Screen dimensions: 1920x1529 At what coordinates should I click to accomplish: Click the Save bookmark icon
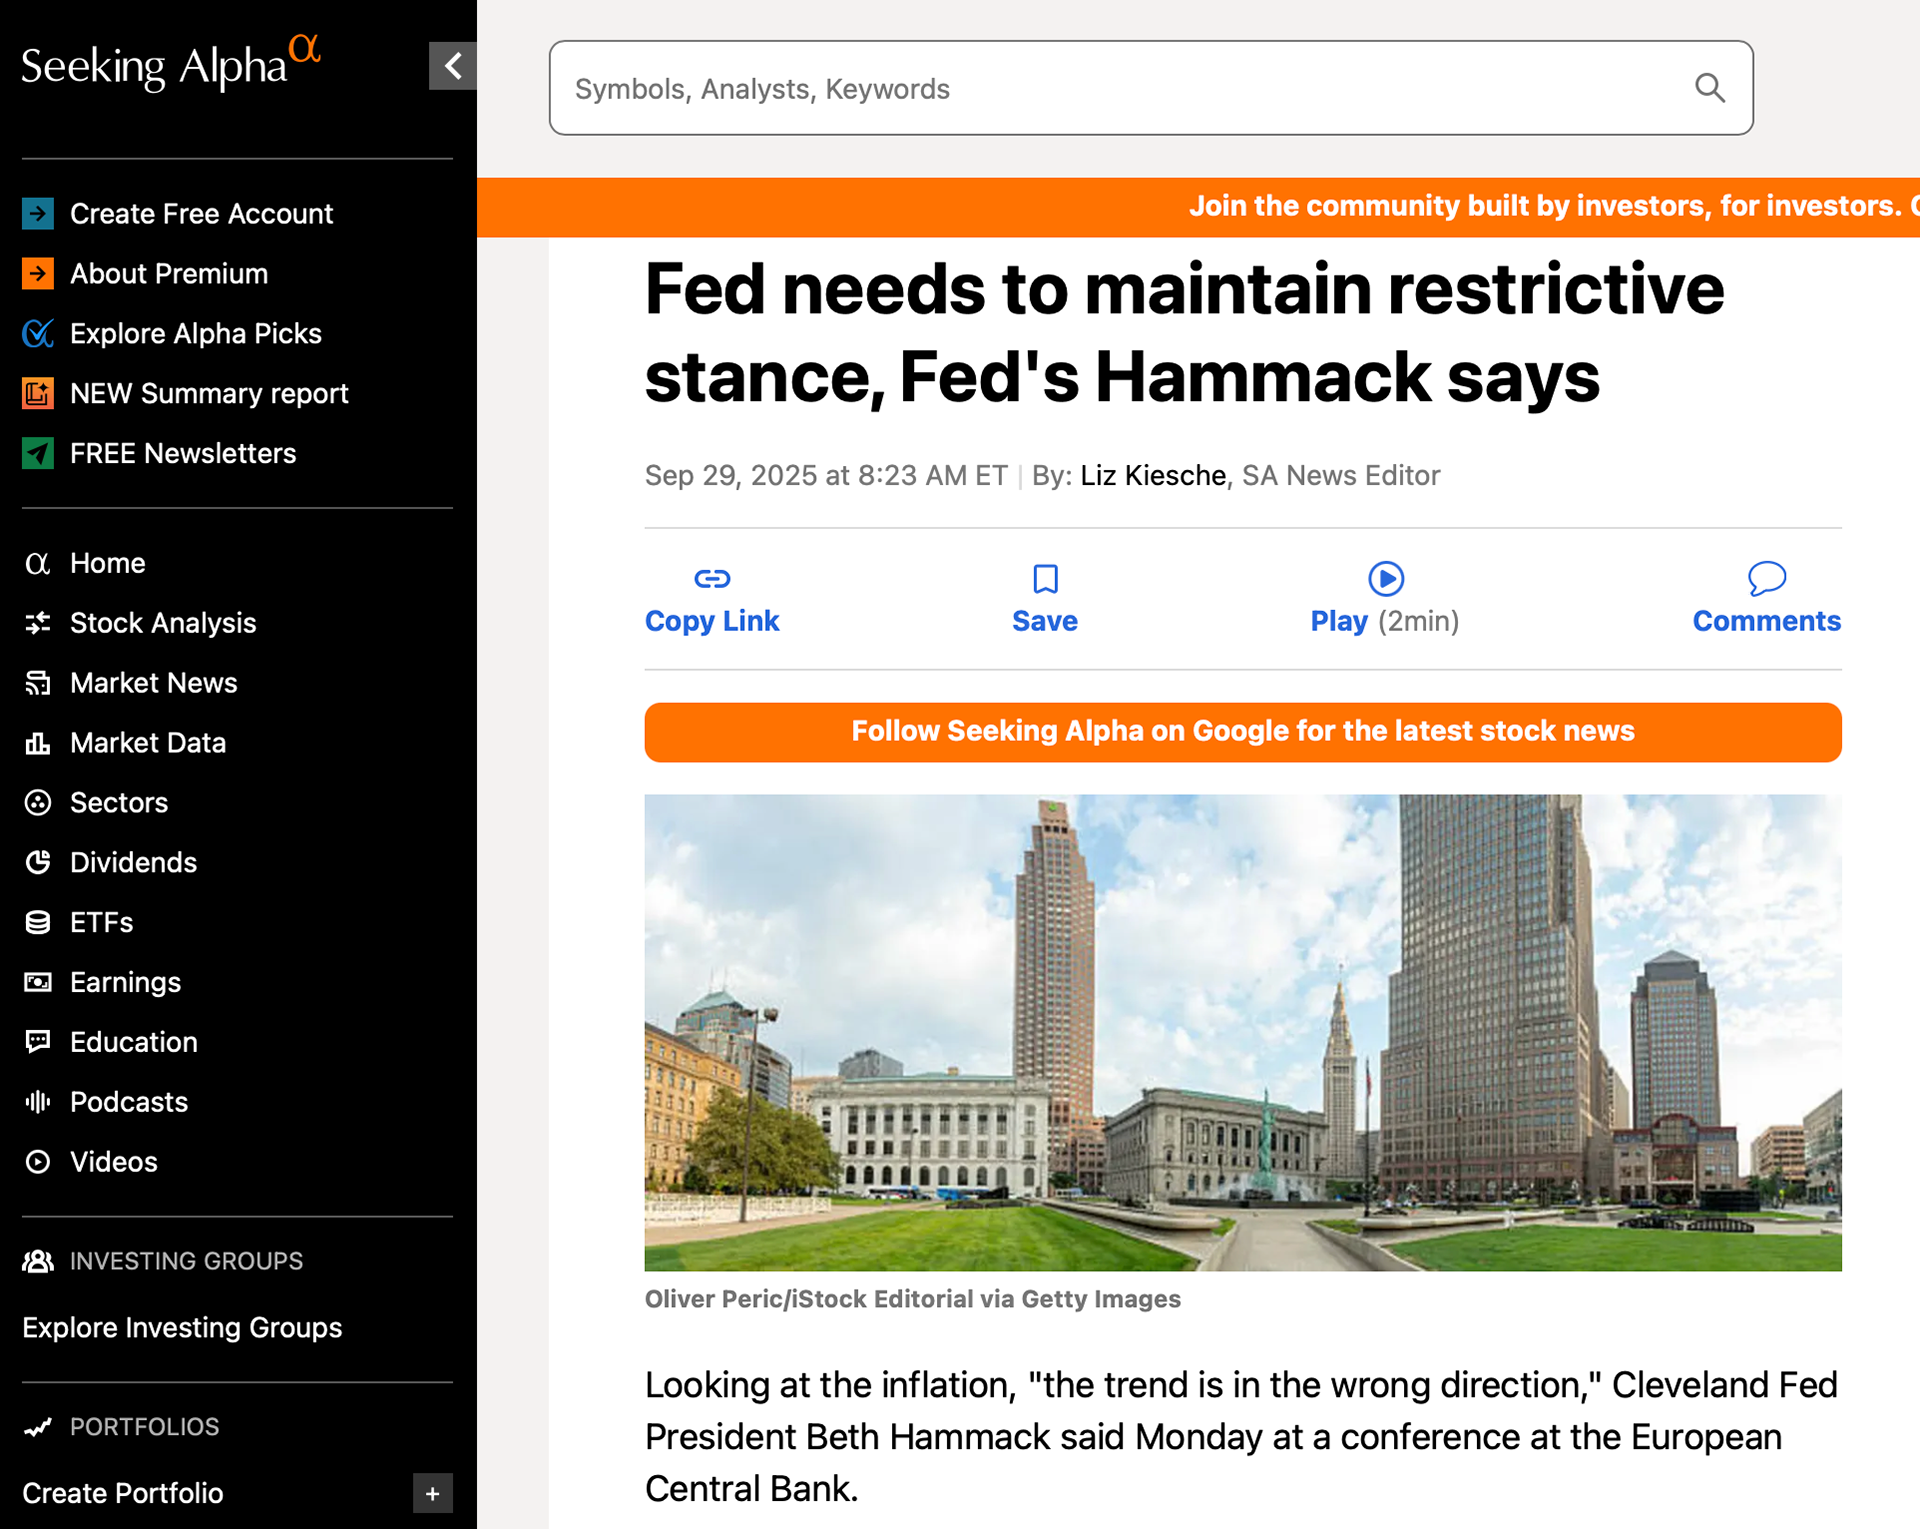pos(1045,578)
